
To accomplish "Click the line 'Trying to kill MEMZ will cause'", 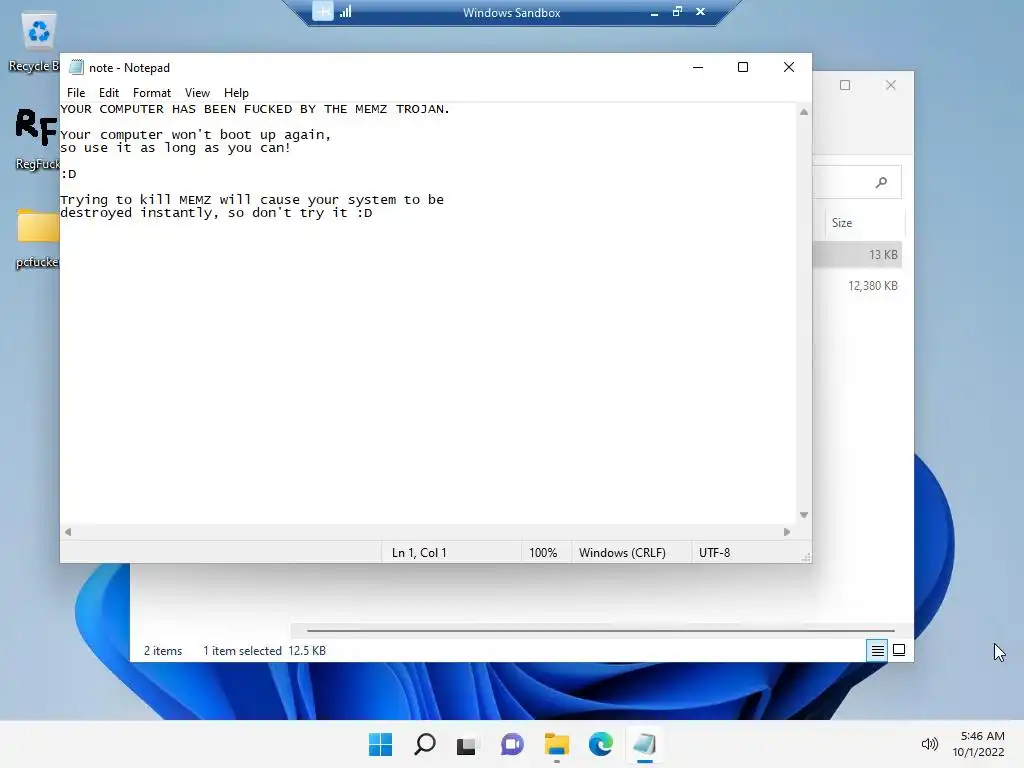I will pyautogui.click(x=251, y=200).
